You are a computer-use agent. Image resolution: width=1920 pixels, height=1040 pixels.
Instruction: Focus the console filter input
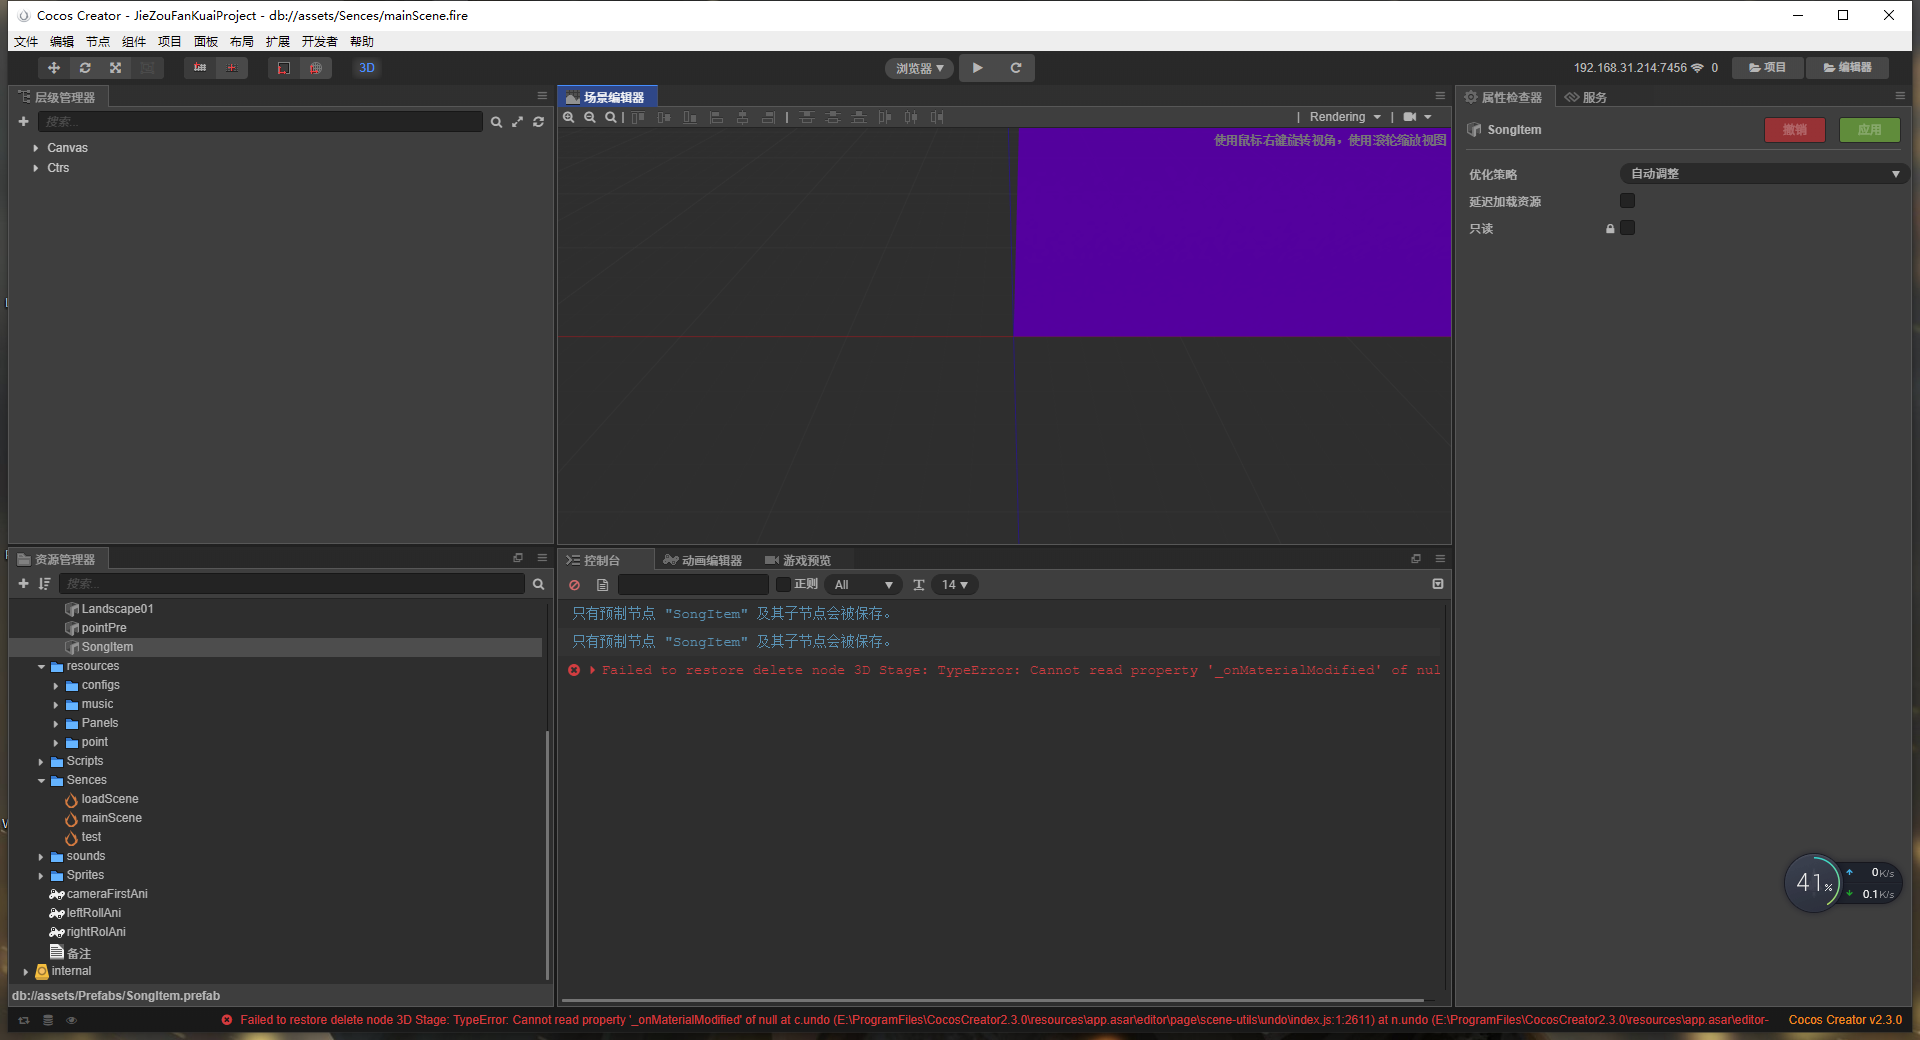[x=693, y=585]
